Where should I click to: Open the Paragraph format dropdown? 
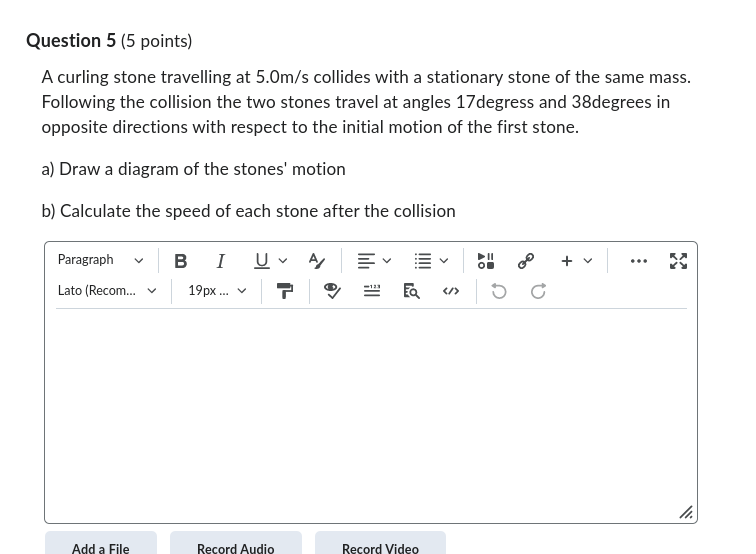(101, 260)
